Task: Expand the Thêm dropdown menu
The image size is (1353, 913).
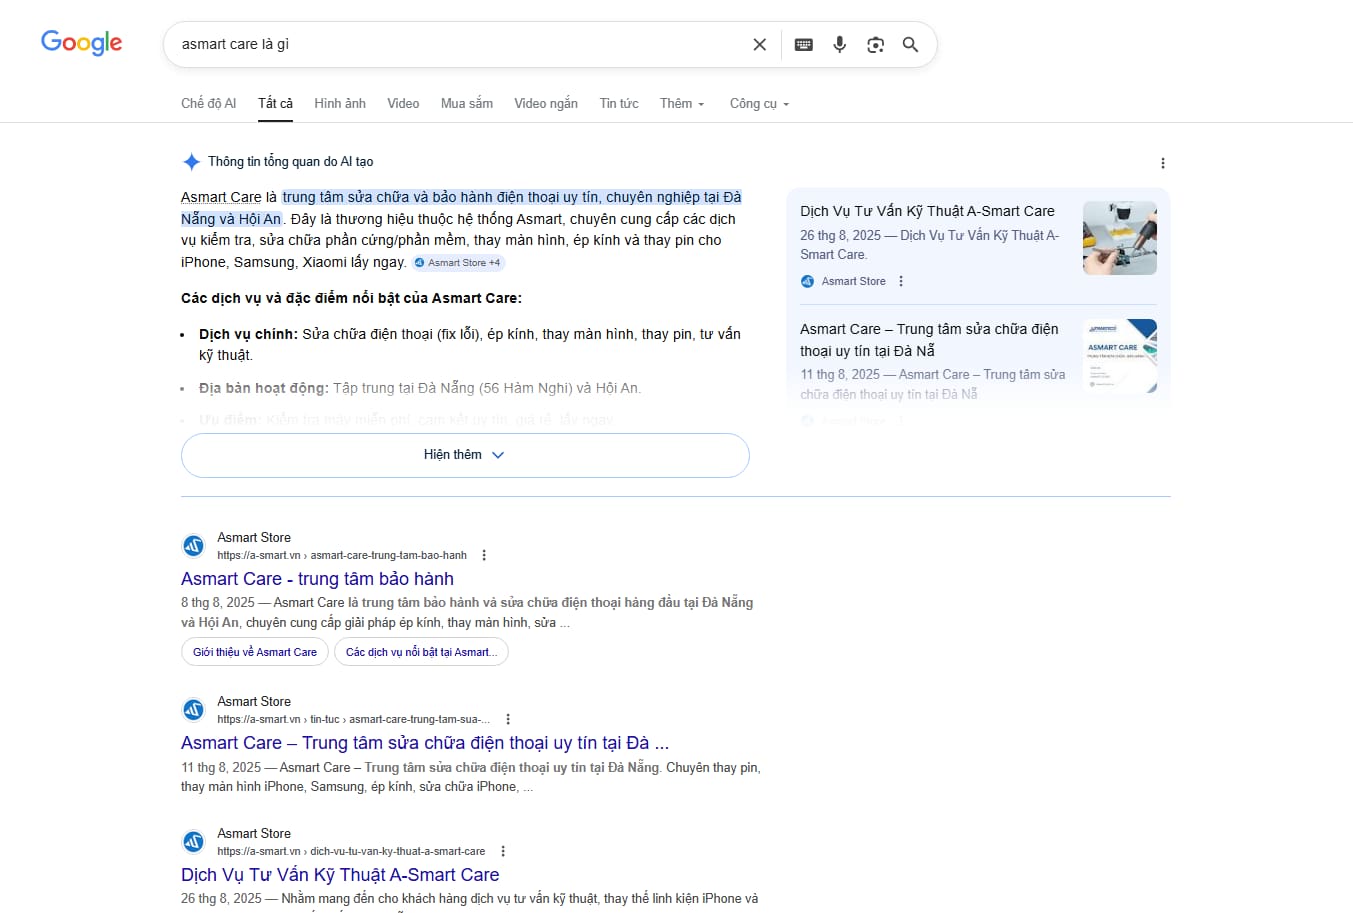Action: point(682,104)
